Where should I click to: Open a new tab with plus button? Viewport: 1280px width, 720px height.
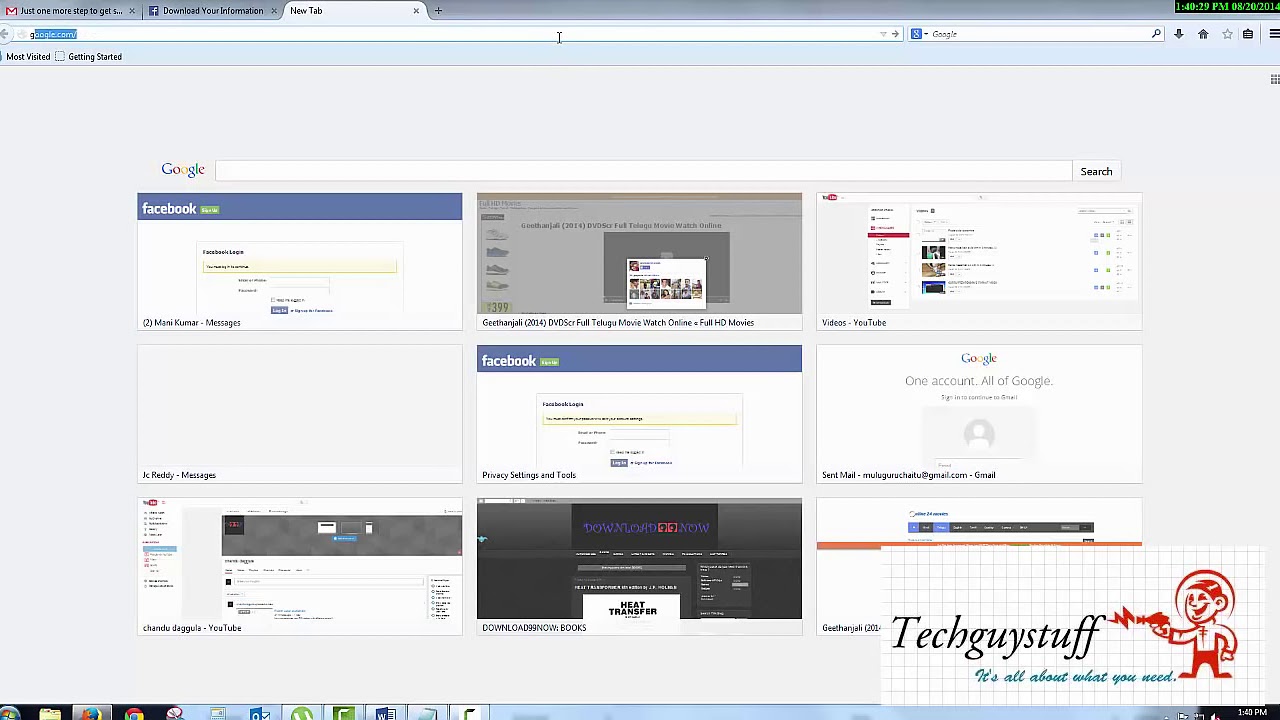click(x=438, y=11)
